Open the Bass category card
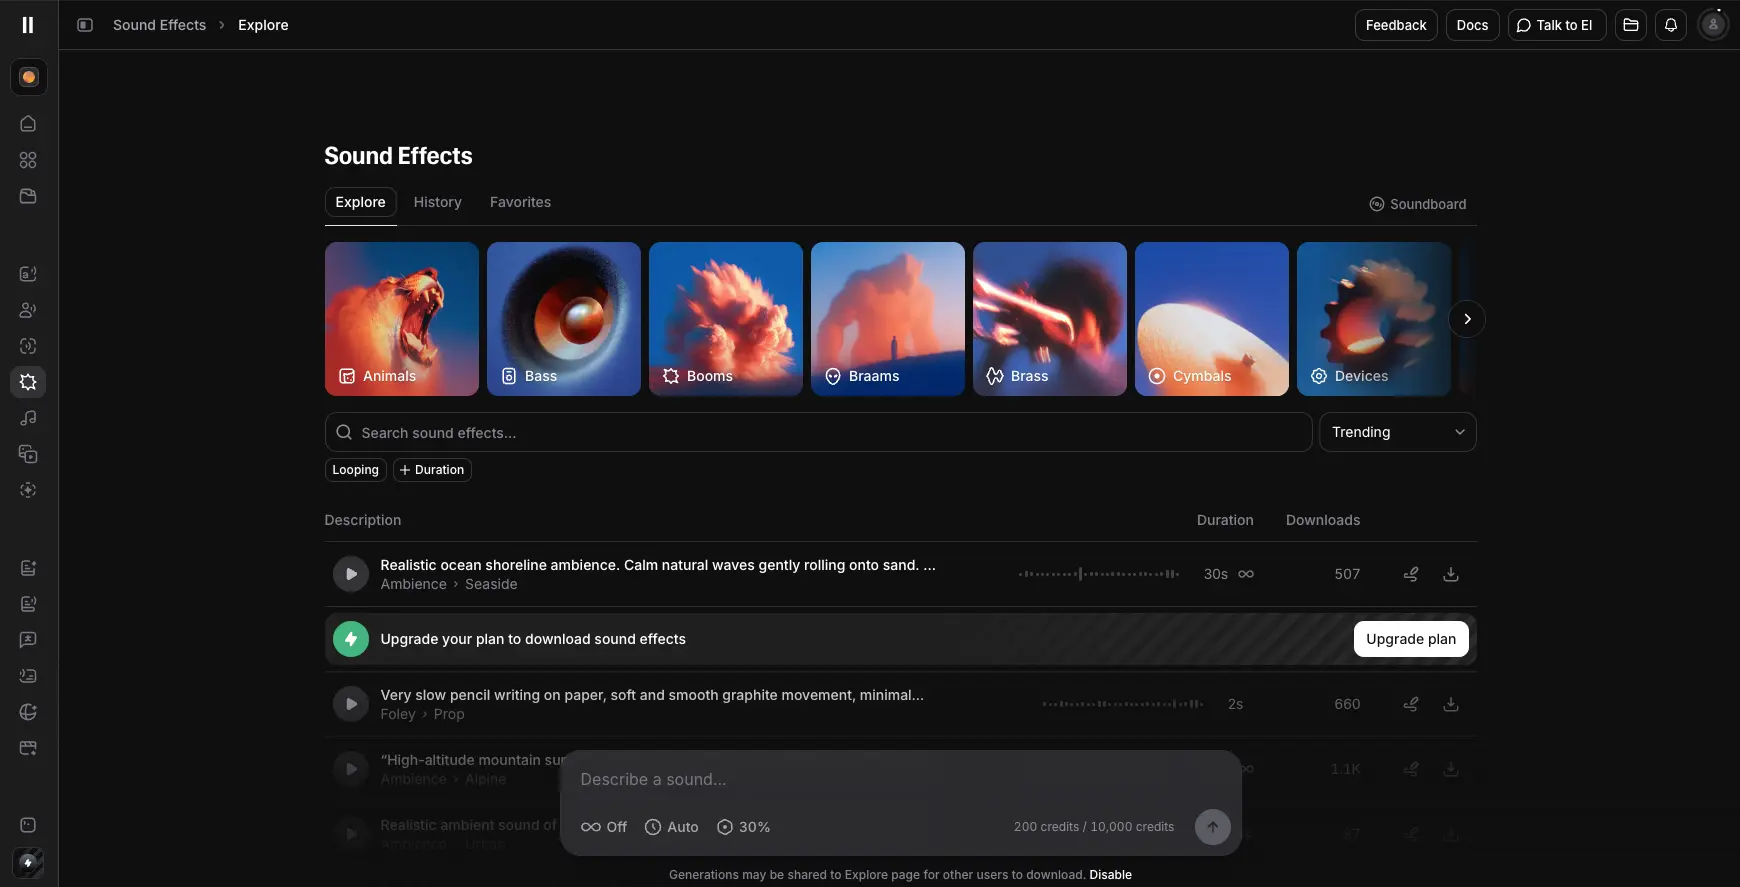Viewport: 1740px width, 887px height. 564,319
